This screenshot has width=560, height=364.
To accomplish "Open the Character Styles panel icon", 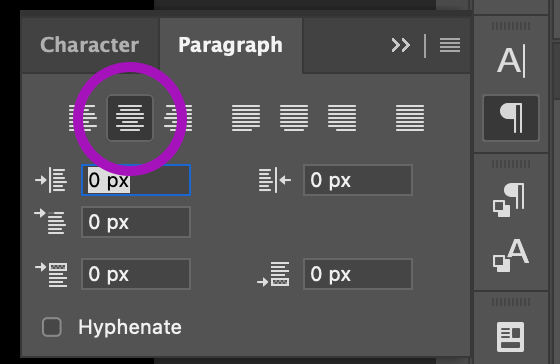I will 510,255.
